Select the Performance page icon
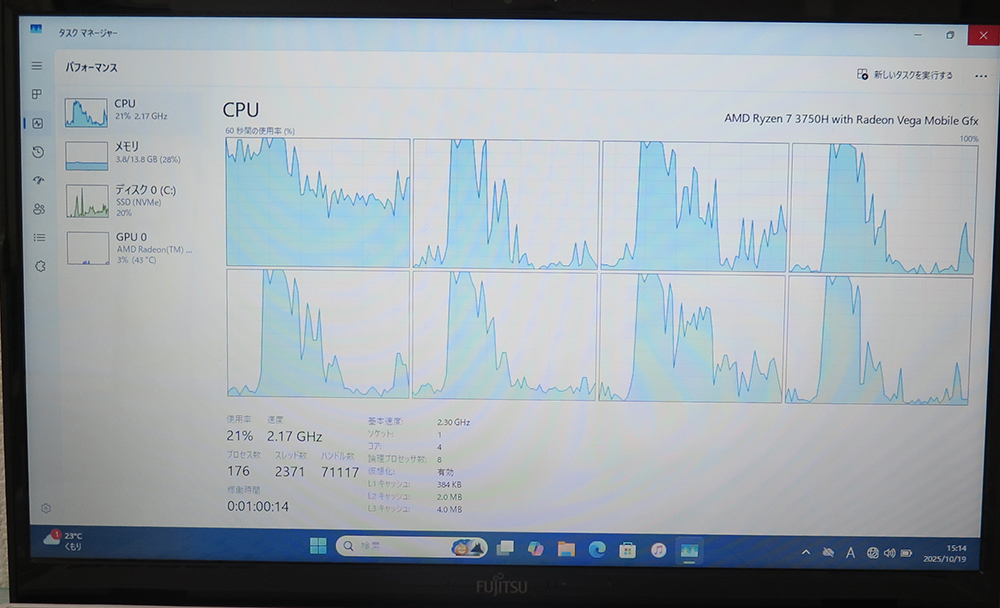This screenshot has width=1000, height=608. pos(38,123)
